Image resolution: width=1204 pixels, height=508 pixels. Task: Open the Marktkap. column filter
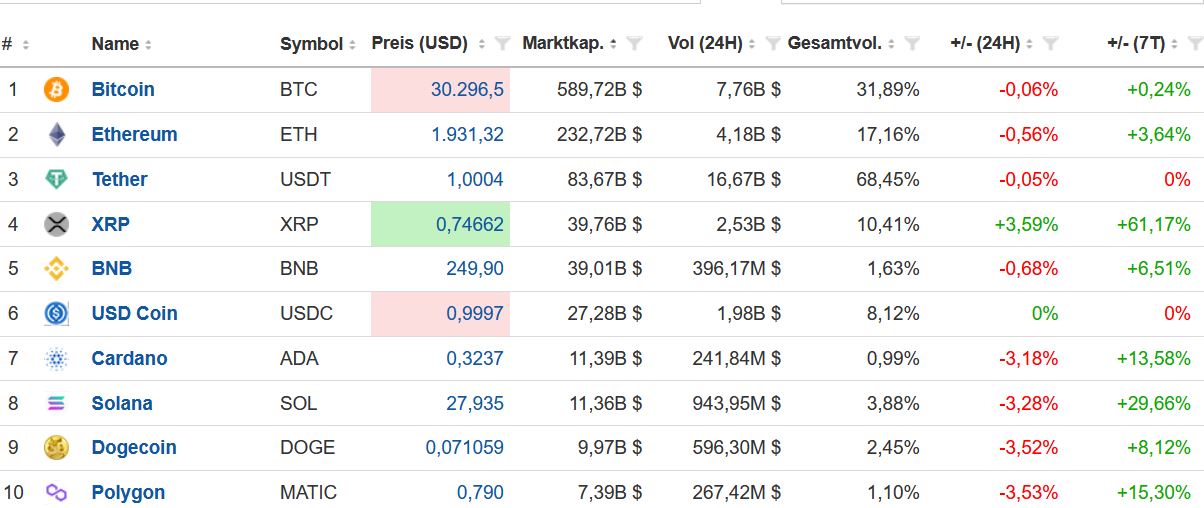tap(634, 44)
